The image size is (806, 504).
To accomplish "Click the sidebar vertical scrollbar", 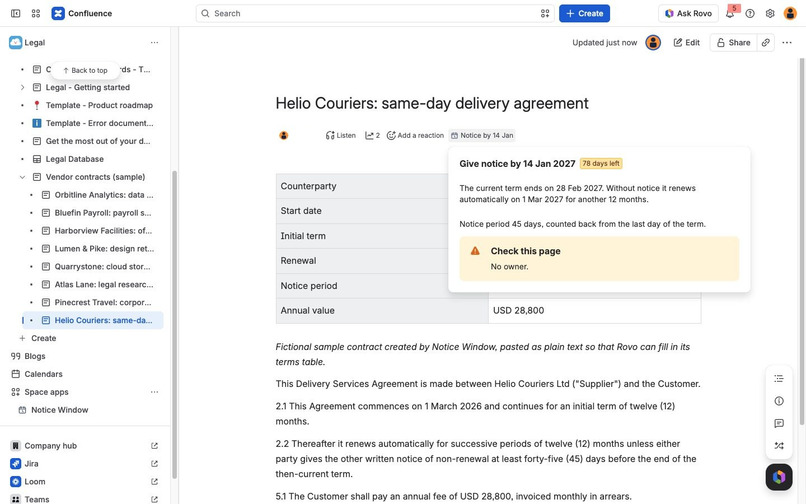I will 174,324.
